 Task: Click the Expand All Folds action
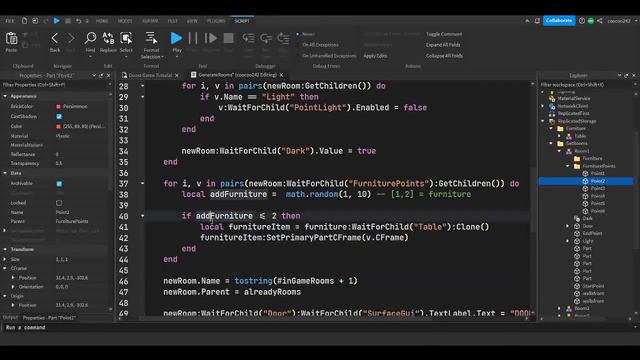(443, 45)
